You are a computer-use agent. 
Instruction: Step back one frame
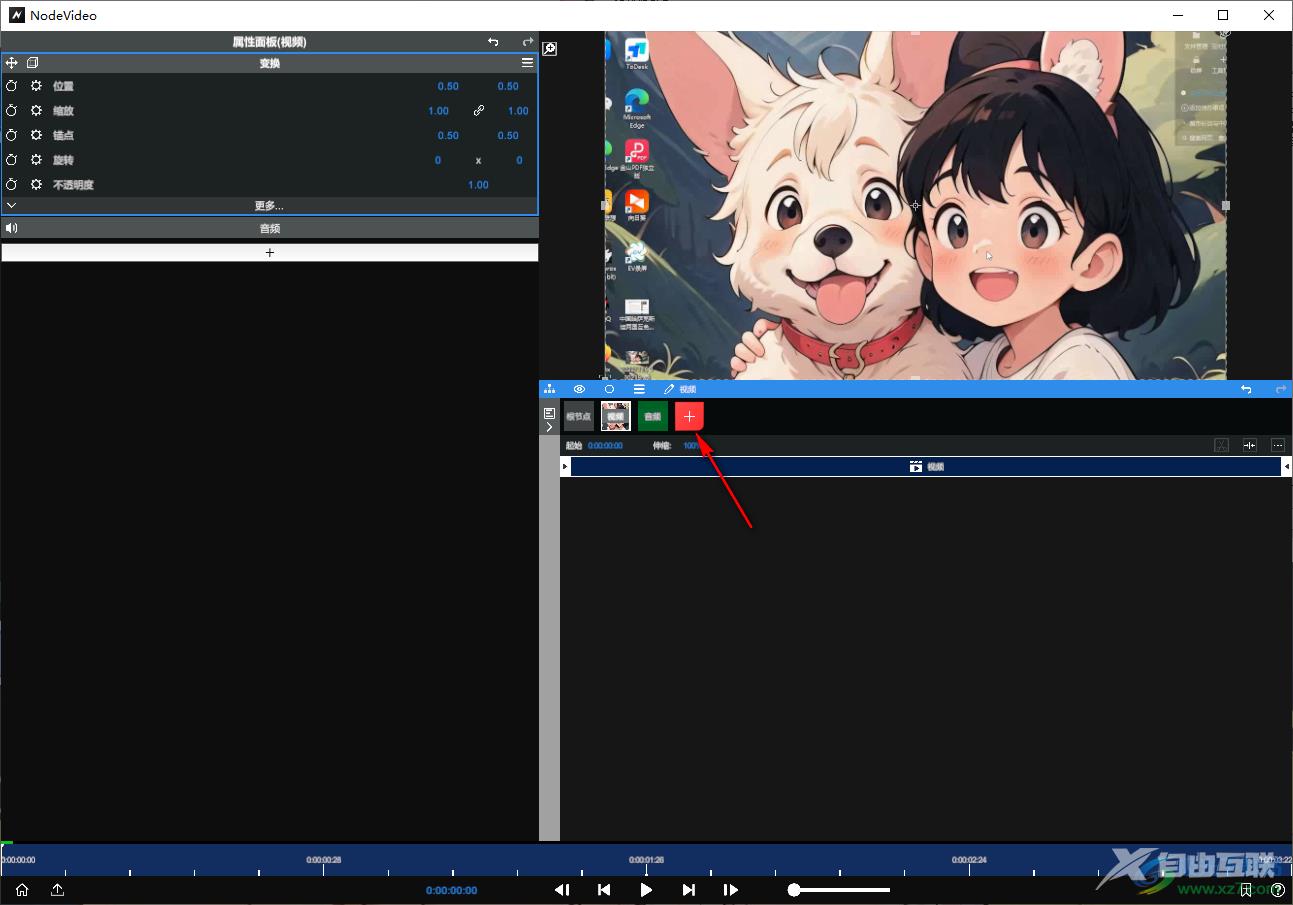(562, 890)
